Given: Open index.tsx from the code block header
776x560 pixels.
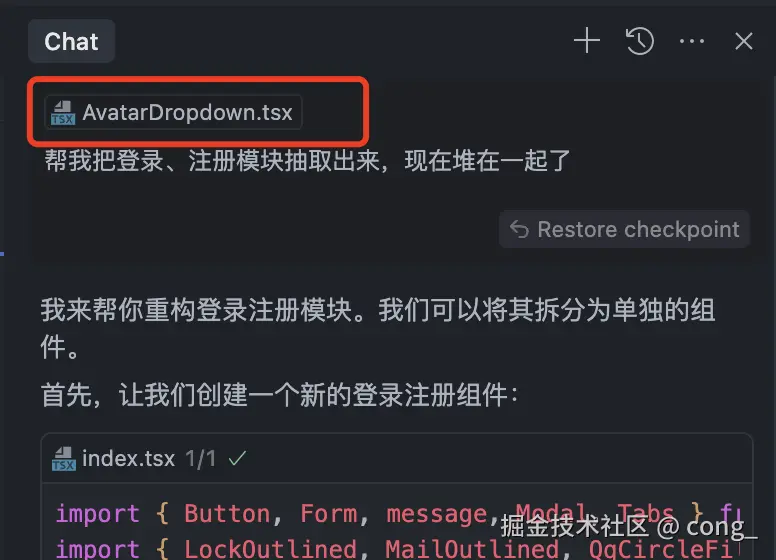Looking at the screenshot, I should [129, 459].
